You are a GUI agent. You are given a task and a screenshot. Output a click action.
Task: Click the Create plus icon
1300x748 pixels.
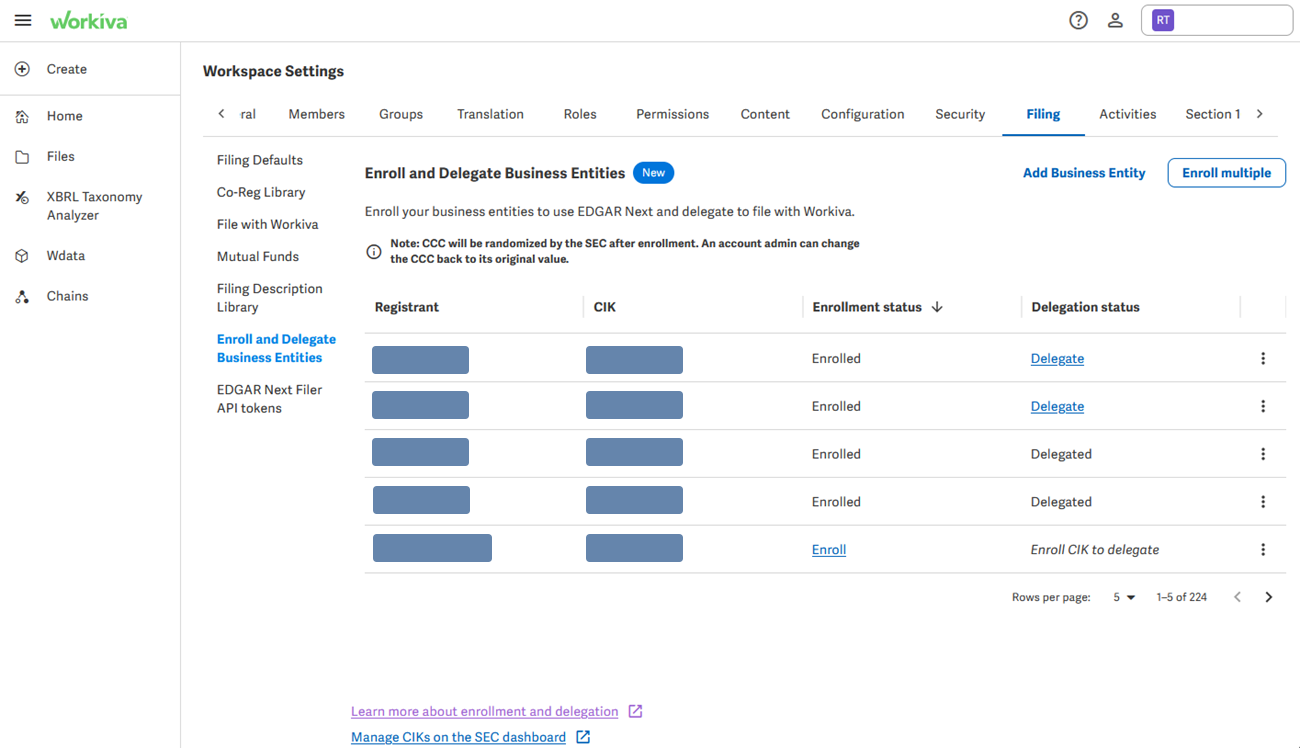[22, 69]
